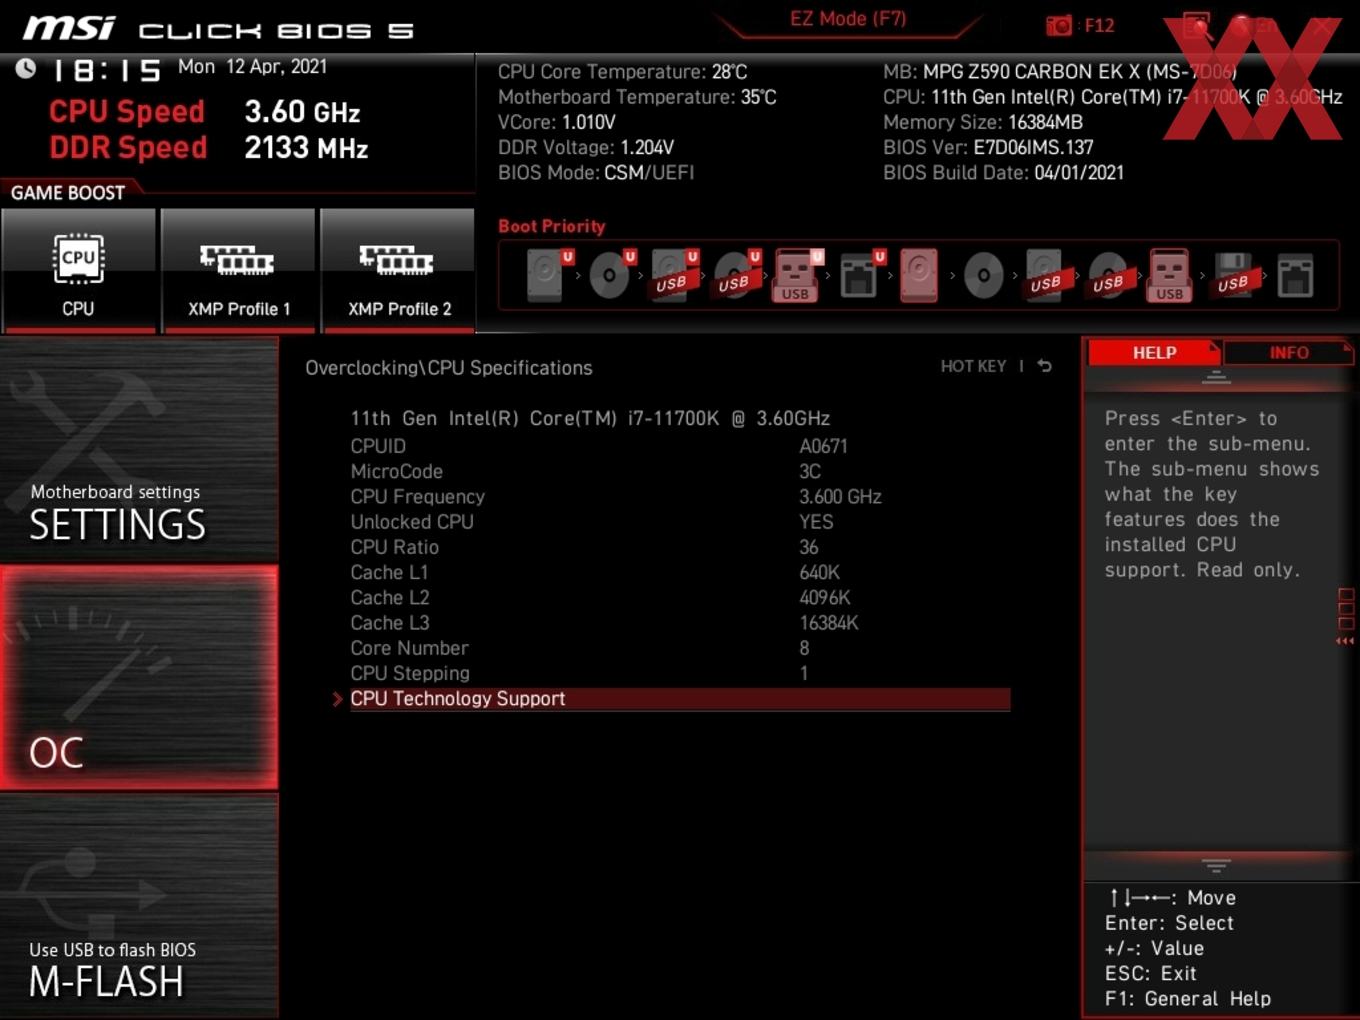The width and height of the screenshot is (1360, 1020).
Task: Open the HOT KEY list
Action: pyautogui.click(x=973, y=366)
